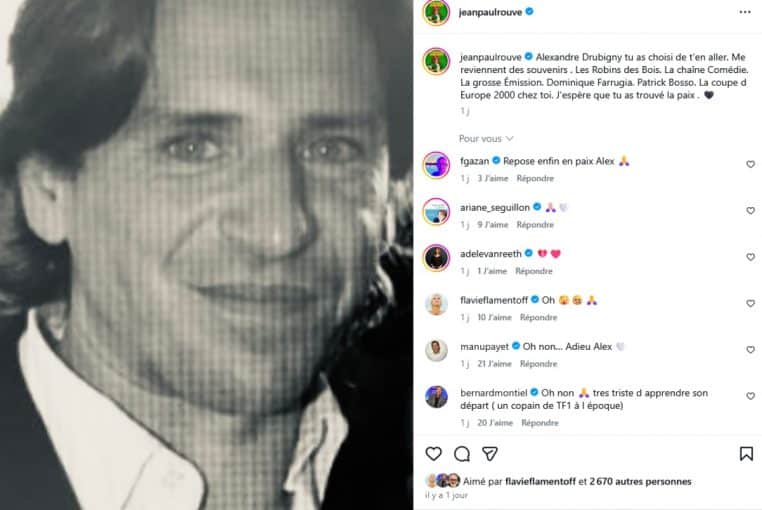Expand the 'Pour vous' comment sorting dropdown
The height and width of the screenshot is (510, 762).
point(487,138)
